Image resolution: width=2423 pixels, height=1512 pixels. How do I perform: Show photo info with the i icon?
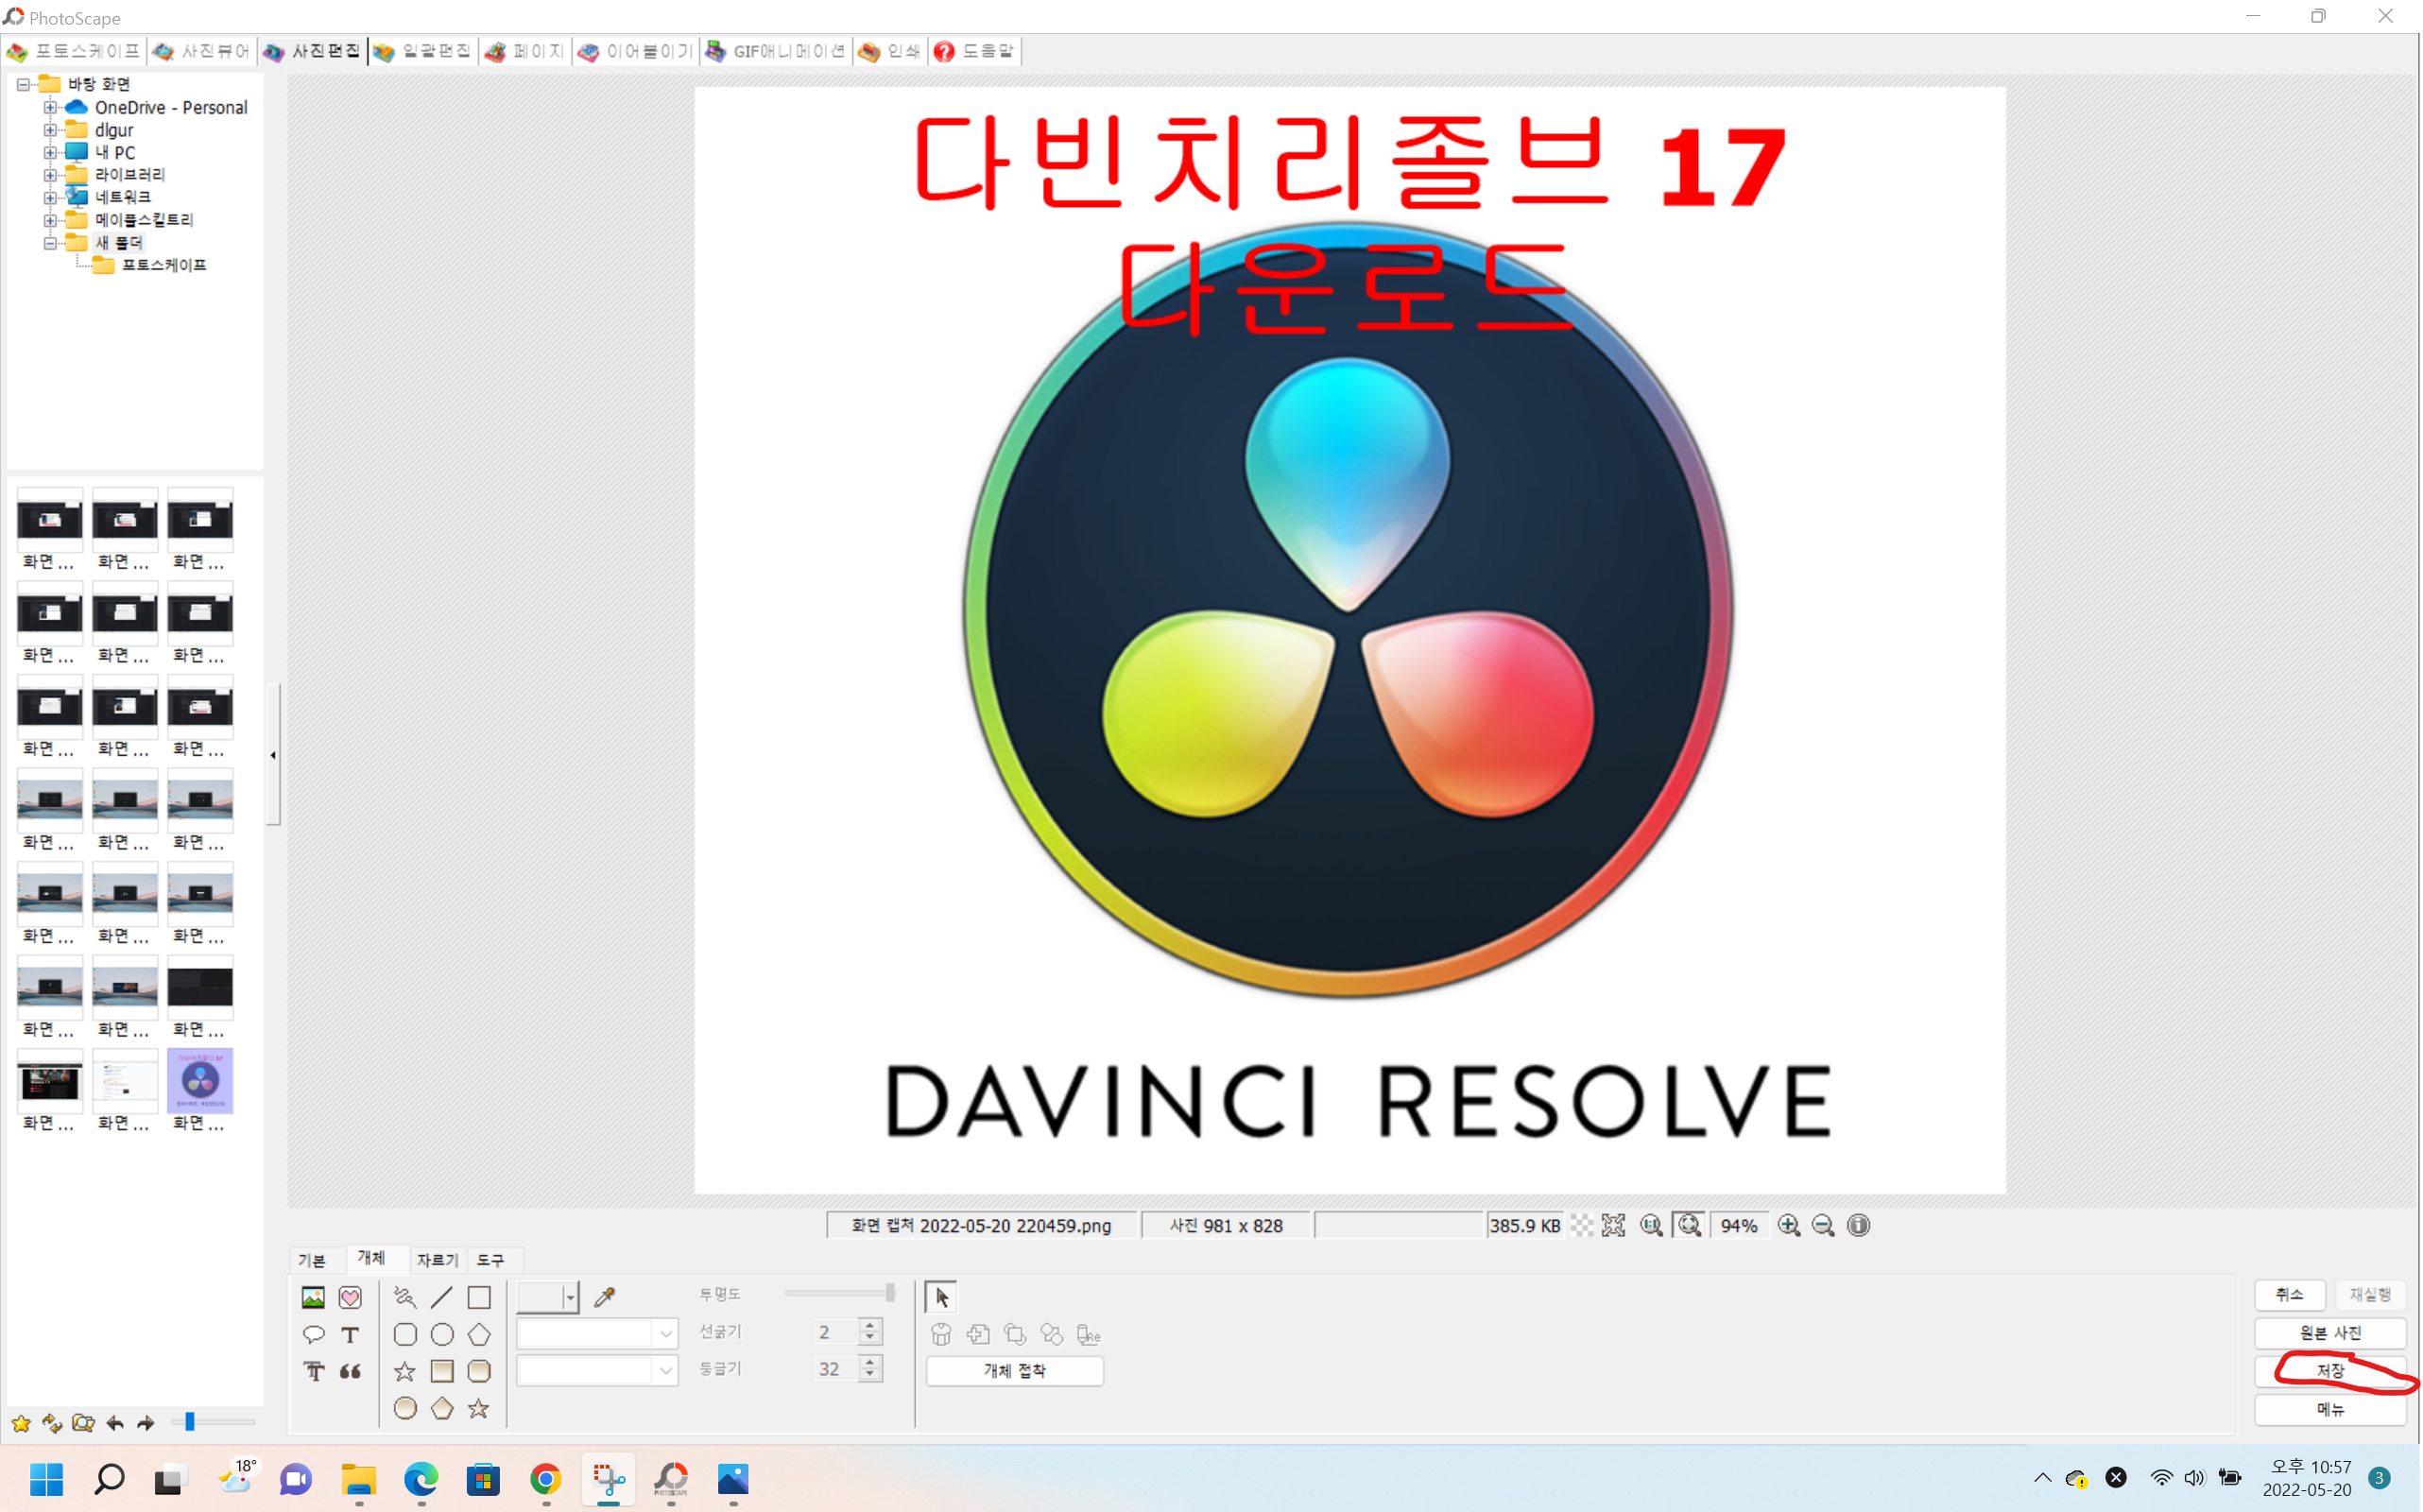(1858, 1225)
